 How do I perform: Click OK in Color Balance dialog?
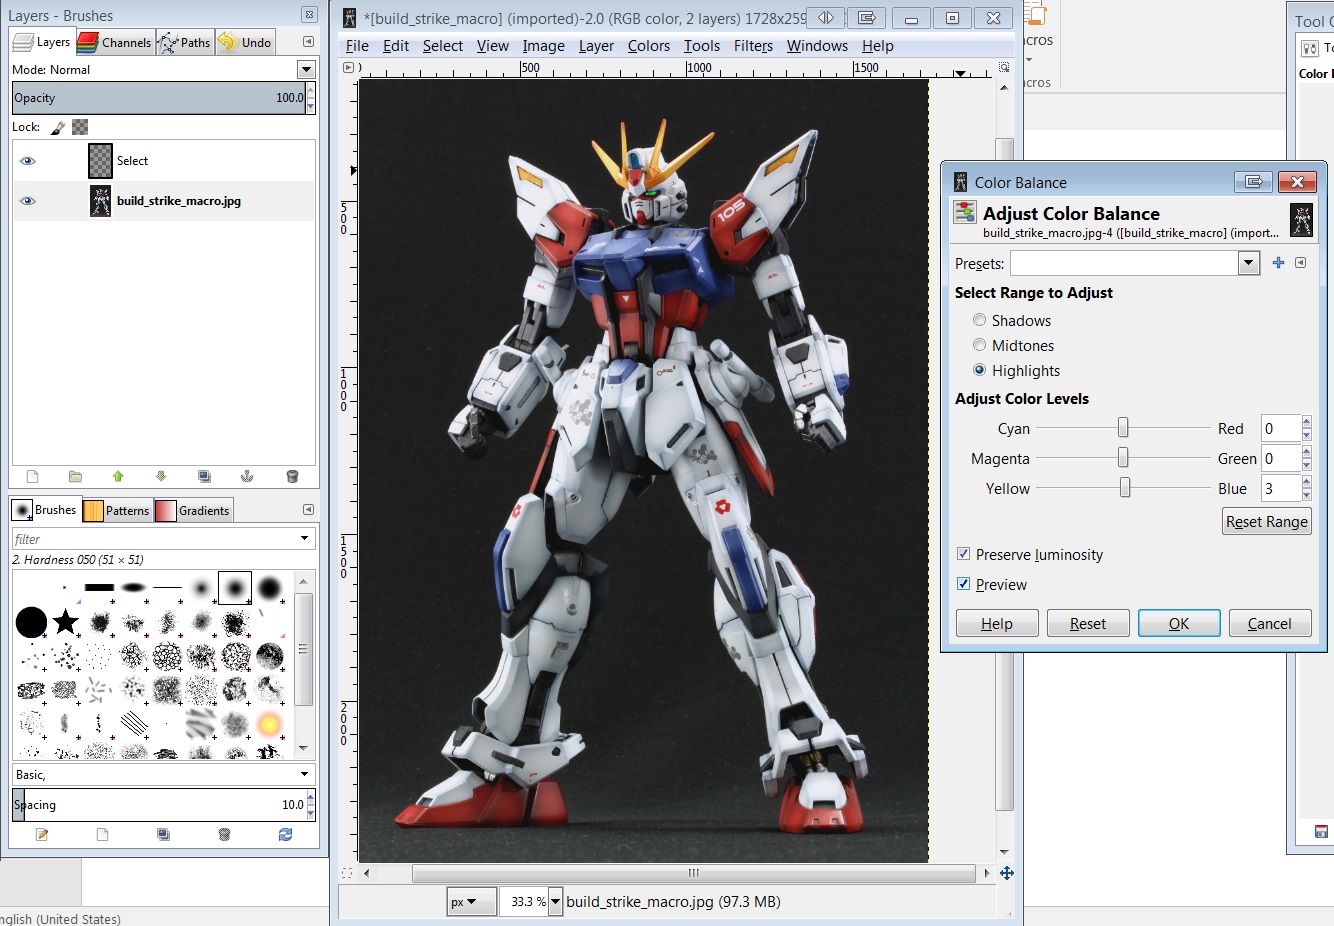pyautogui.click(x=1179, y=623)
